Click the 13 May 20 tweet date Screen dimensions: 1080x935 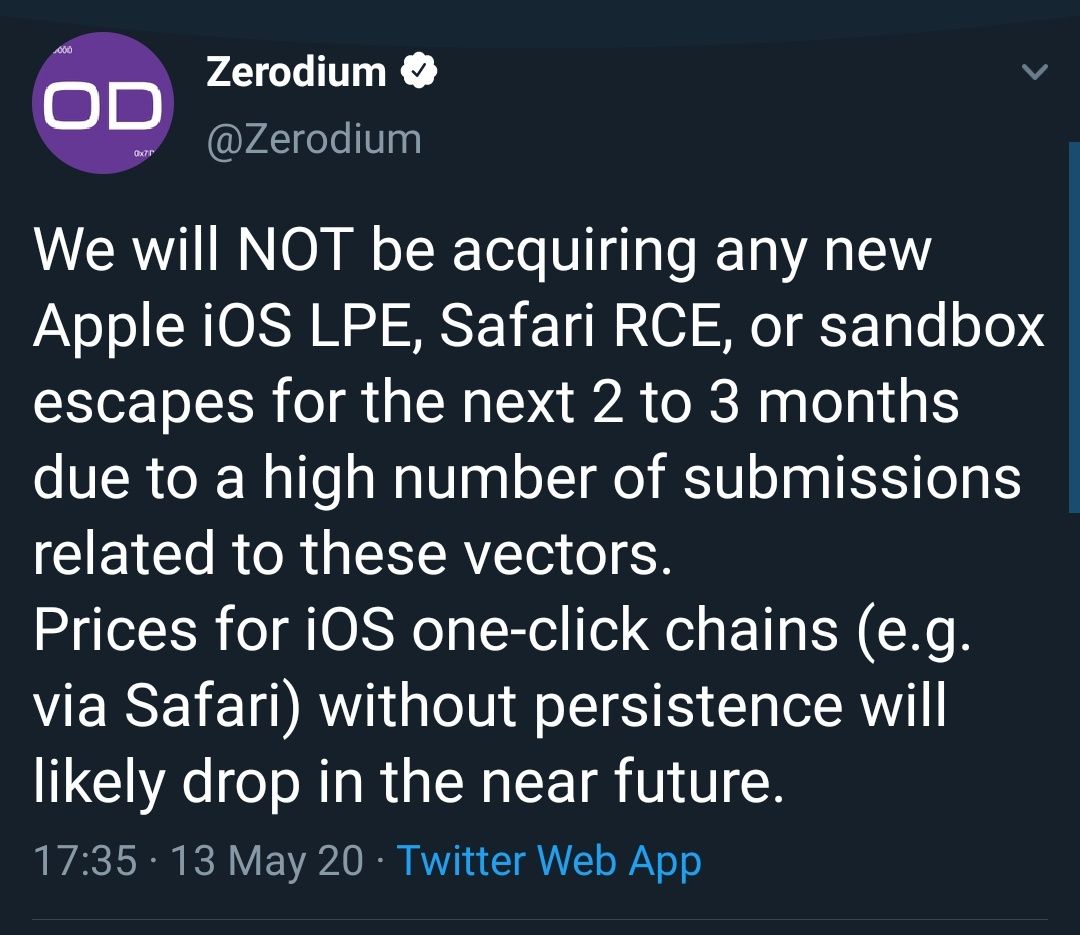tap(268, 860)
